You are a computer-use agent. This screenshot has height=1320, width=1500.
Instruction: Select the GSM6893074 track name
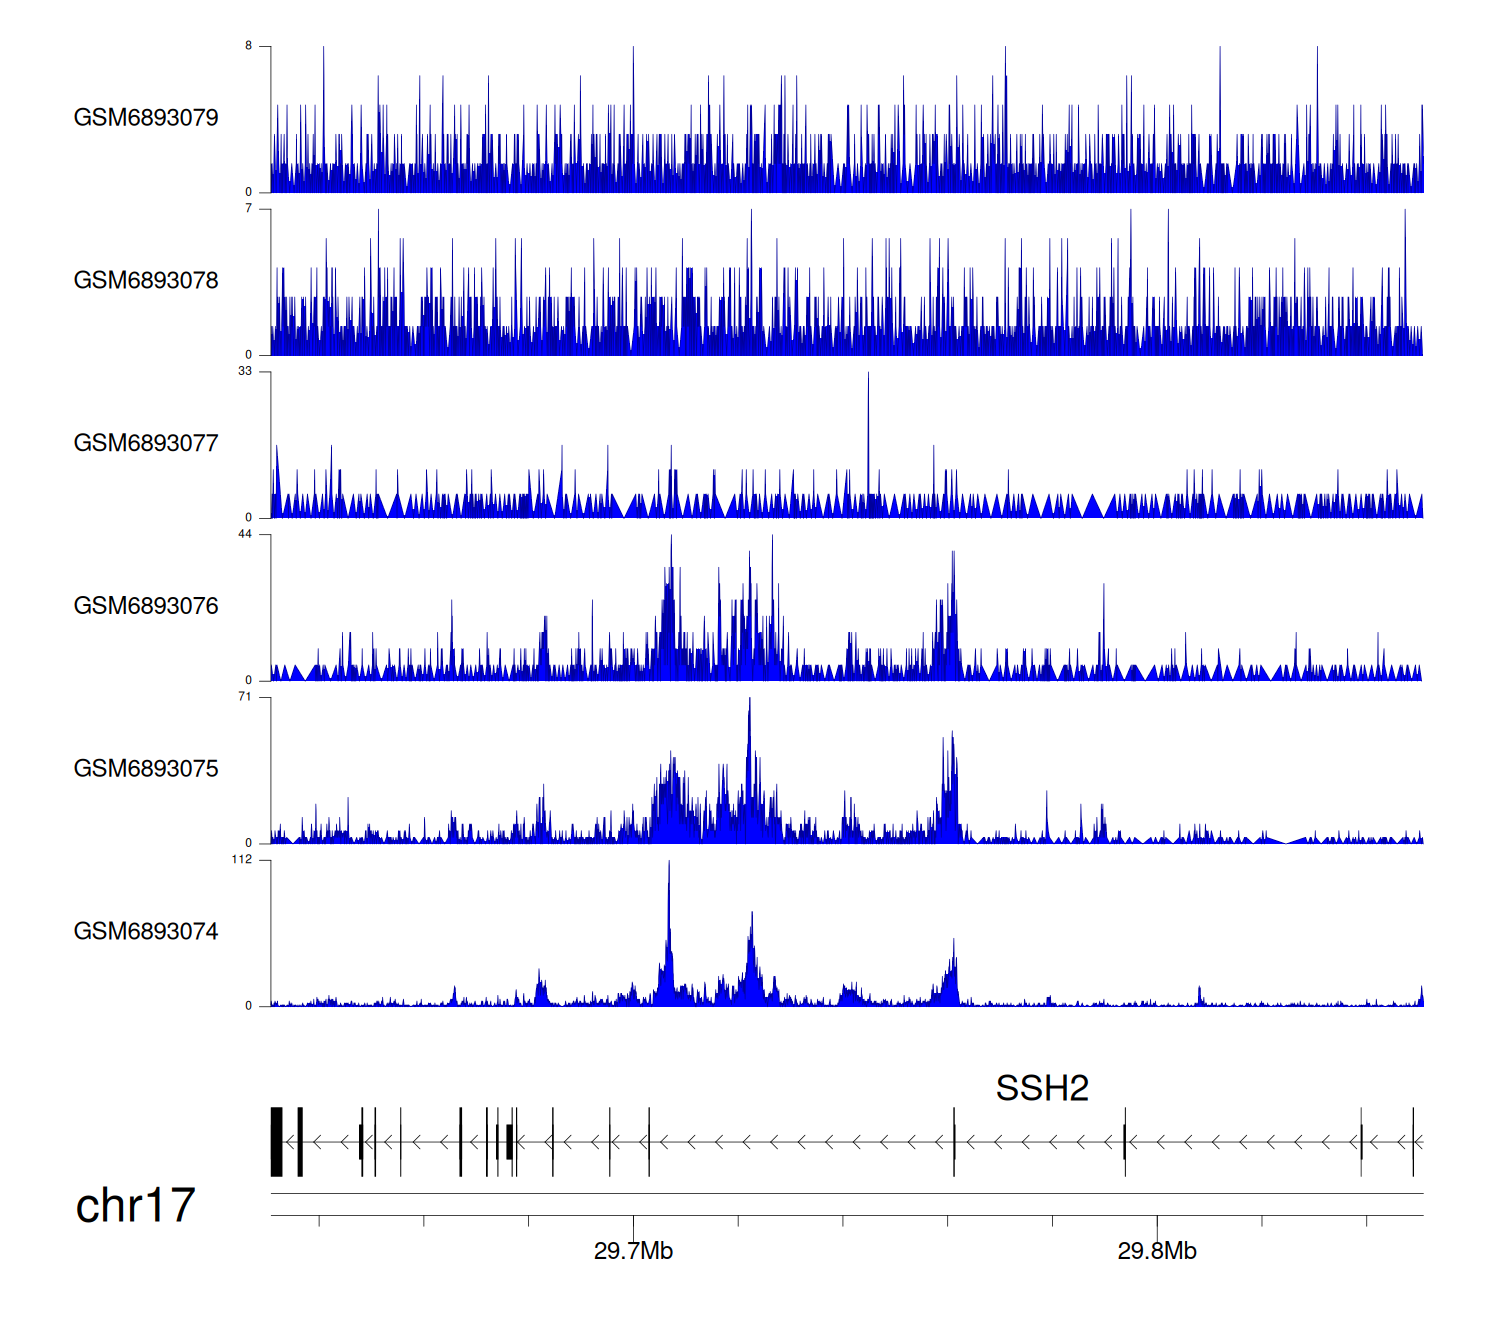pyautogui.click(x=146, y=932)
